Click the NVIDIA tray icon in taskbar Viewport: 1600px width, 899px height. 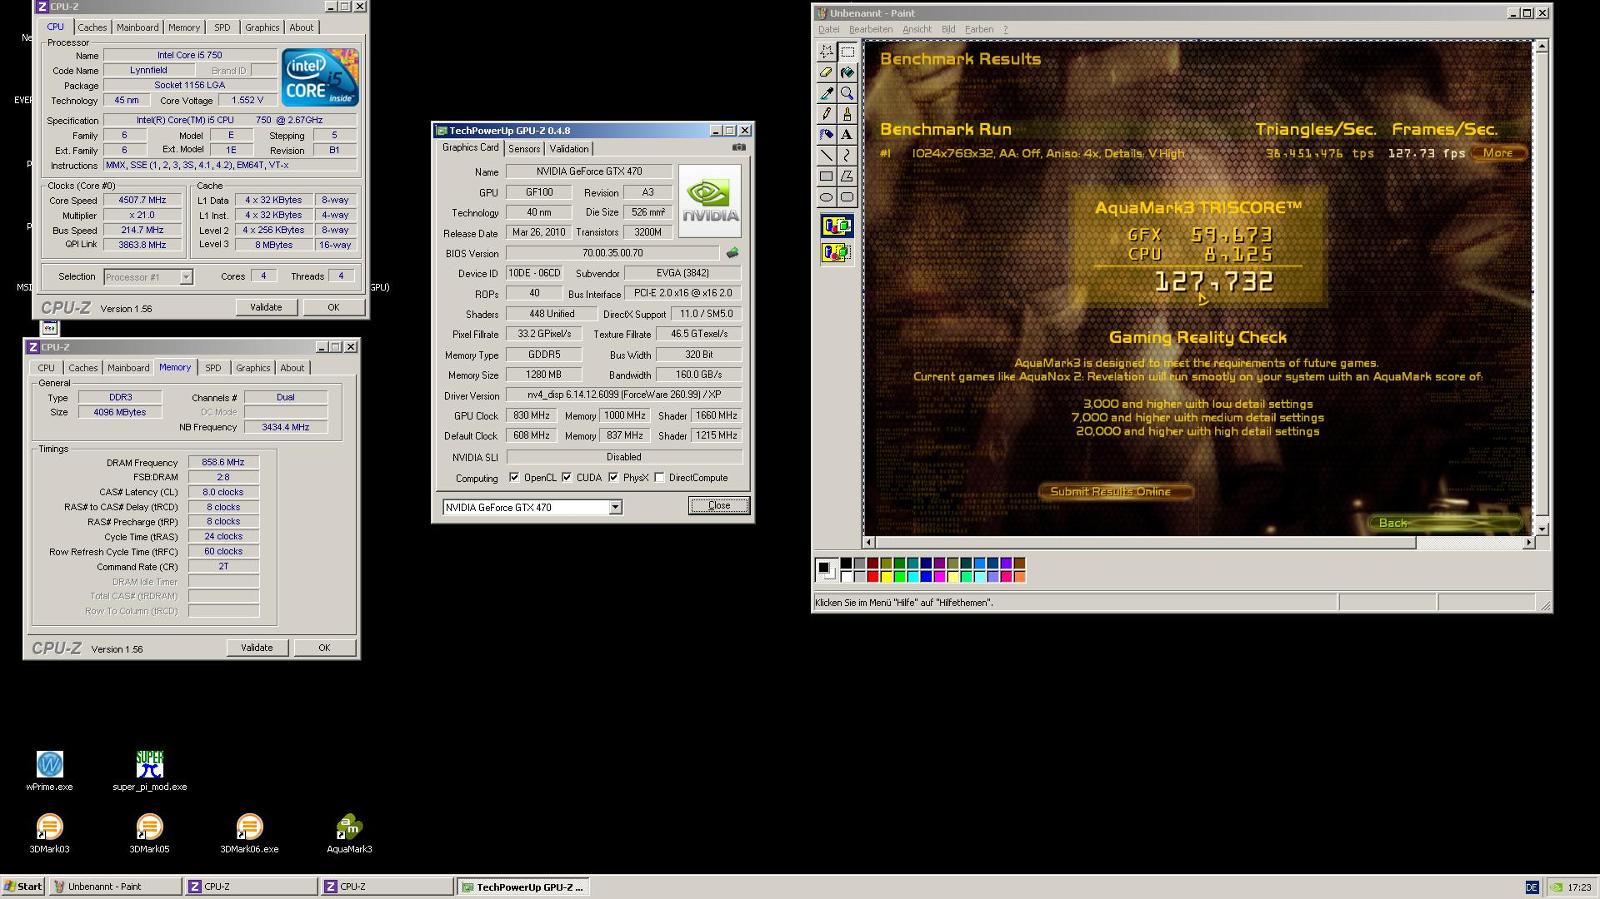(x=1556, y=887)
